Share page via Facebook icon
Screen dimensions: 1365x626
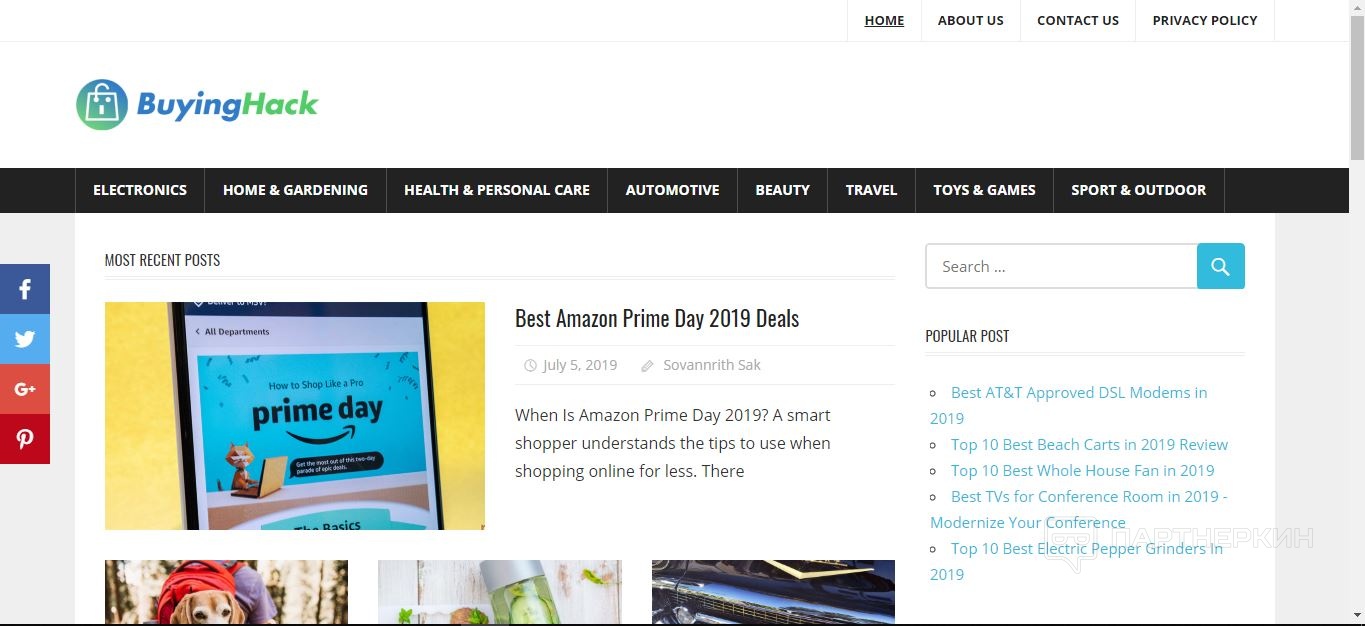[x=25, y=289]
